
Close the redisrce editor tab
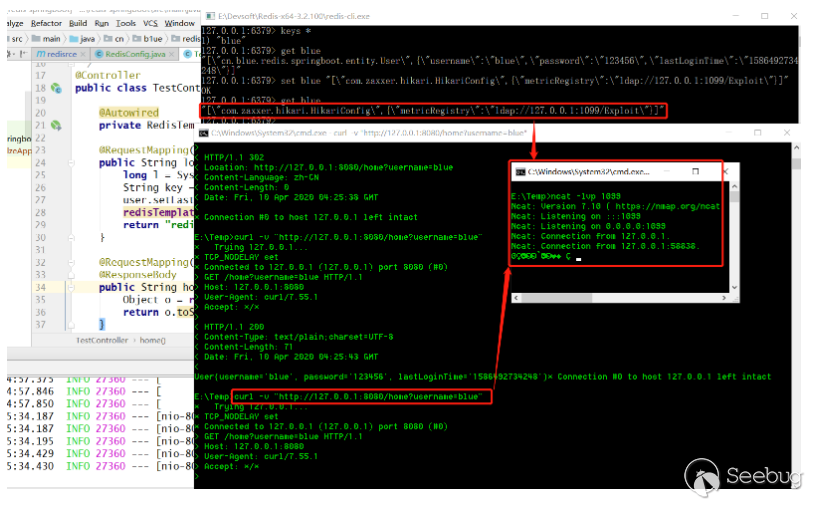click(x=83, y=55)
